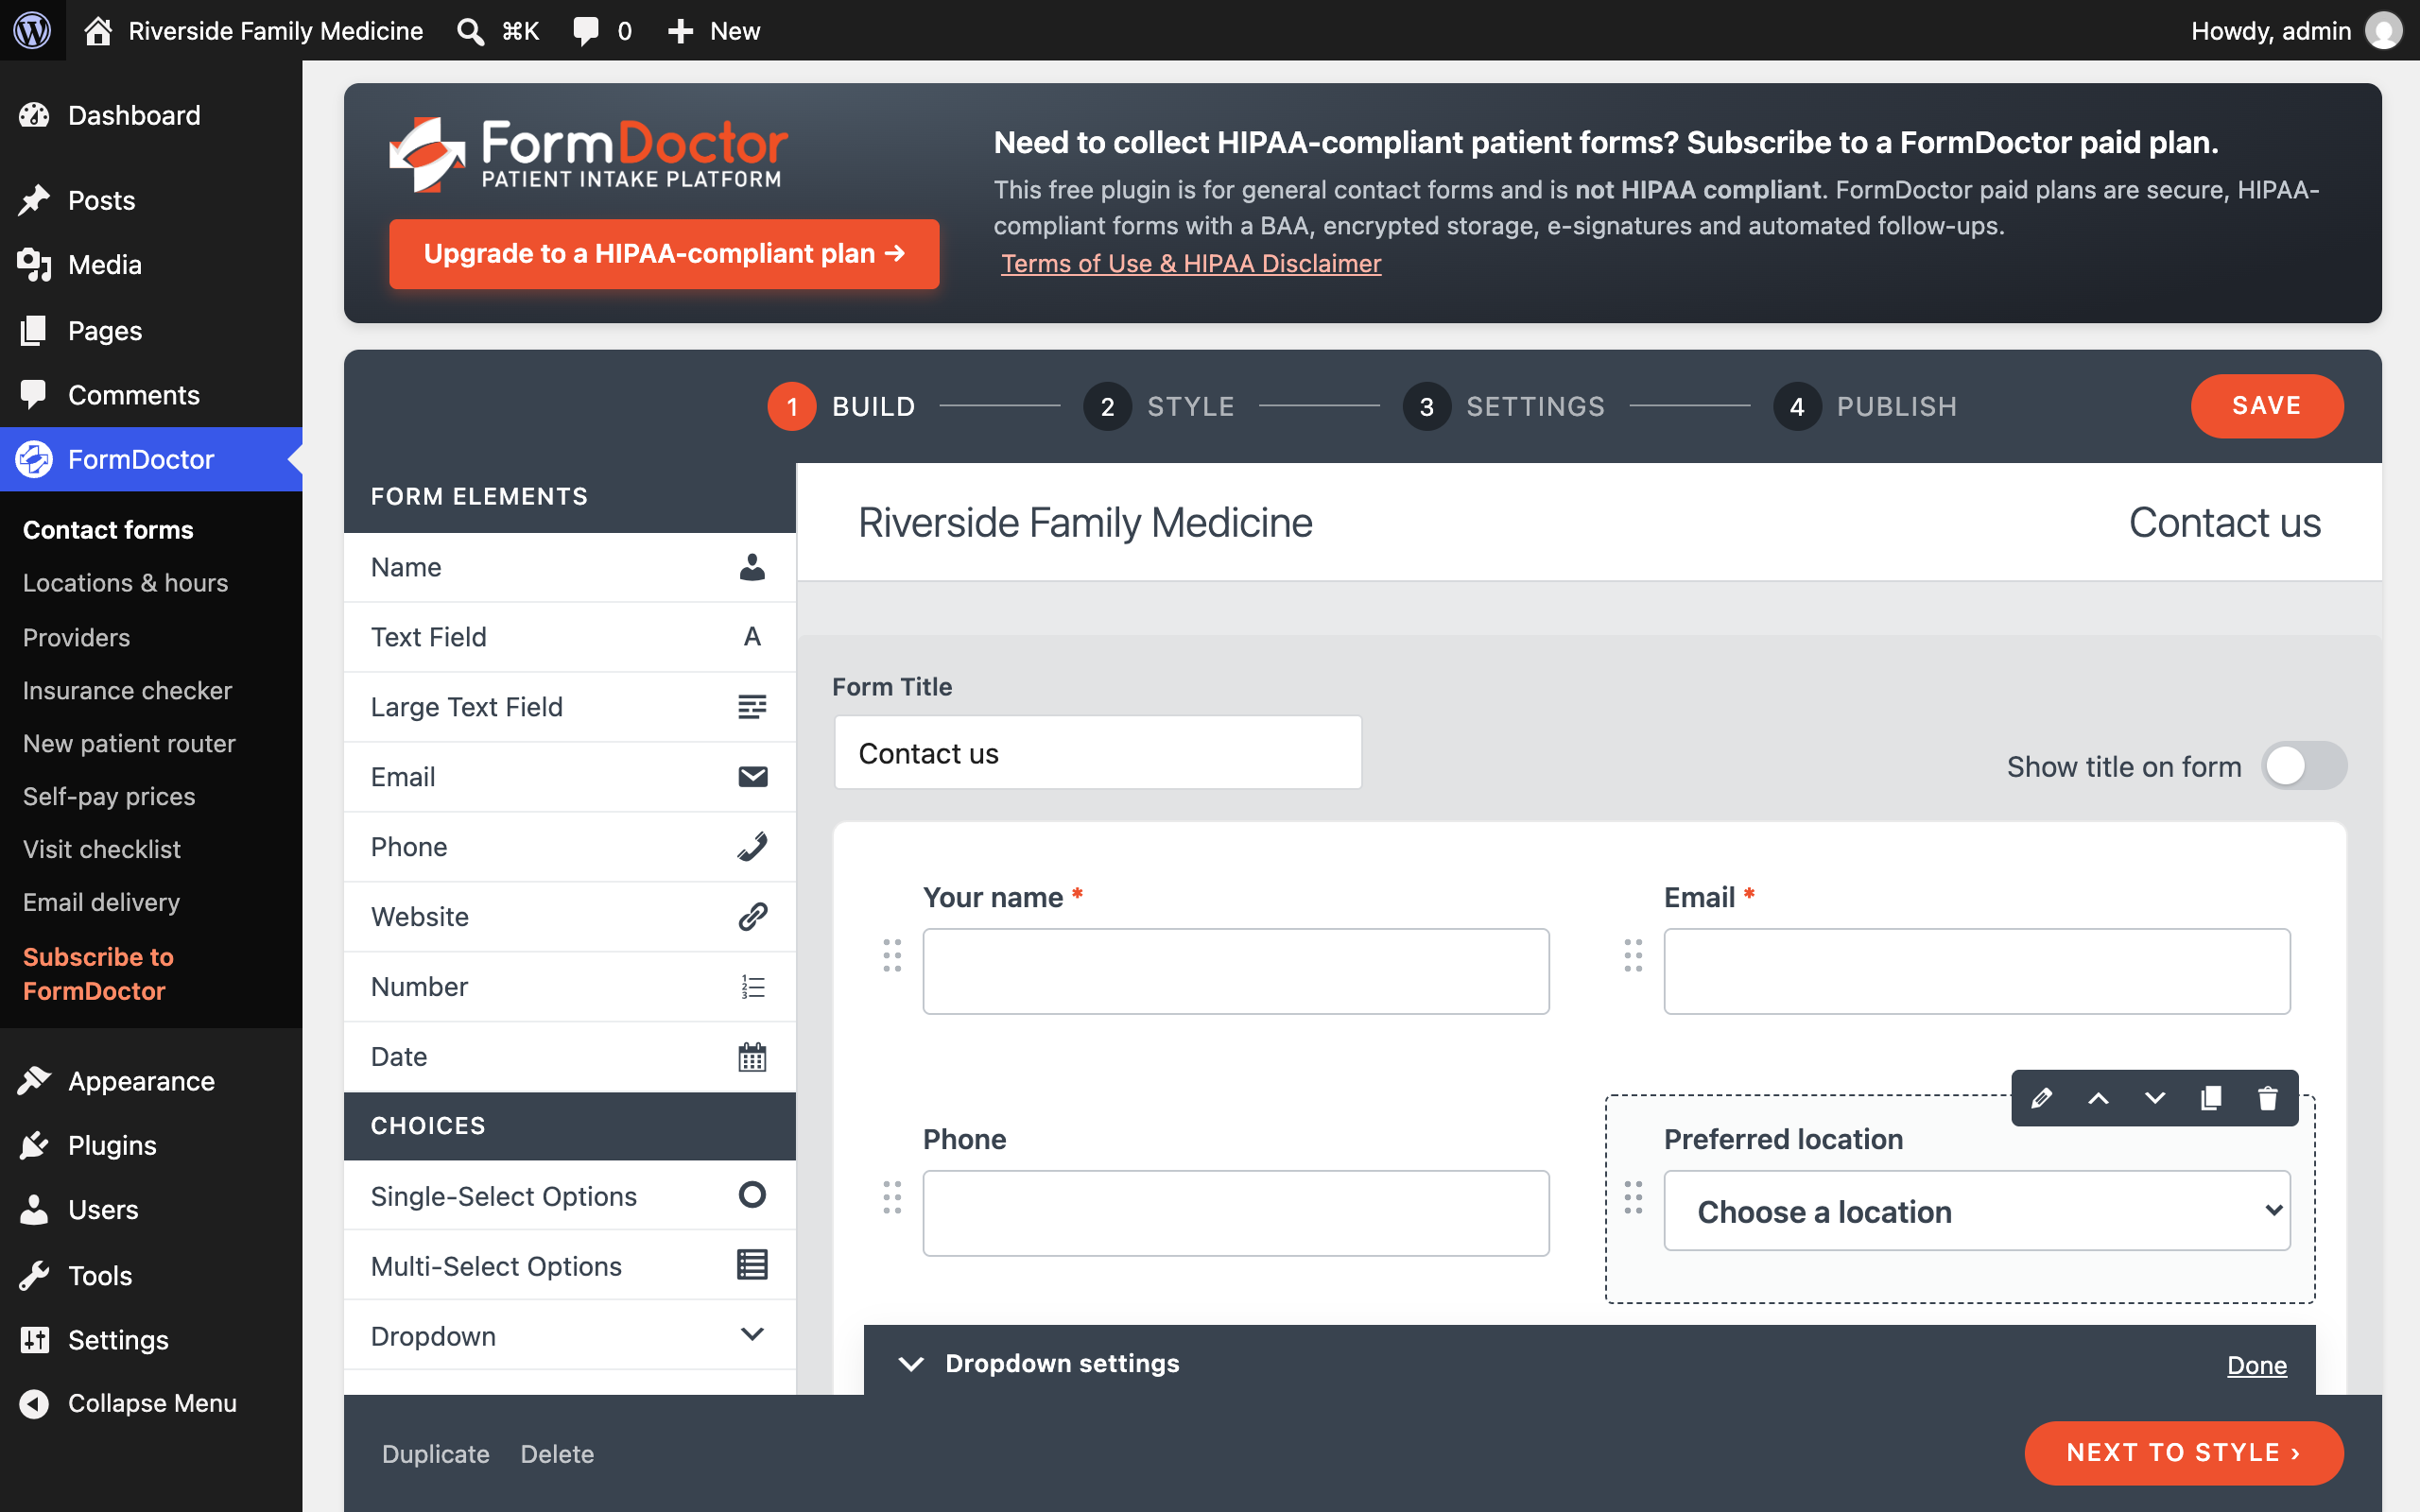This screenshot has width=2420, height=1512.
Task: Move Preferred location field up with arrow icon
Action: click(x=2098, y=1098)
